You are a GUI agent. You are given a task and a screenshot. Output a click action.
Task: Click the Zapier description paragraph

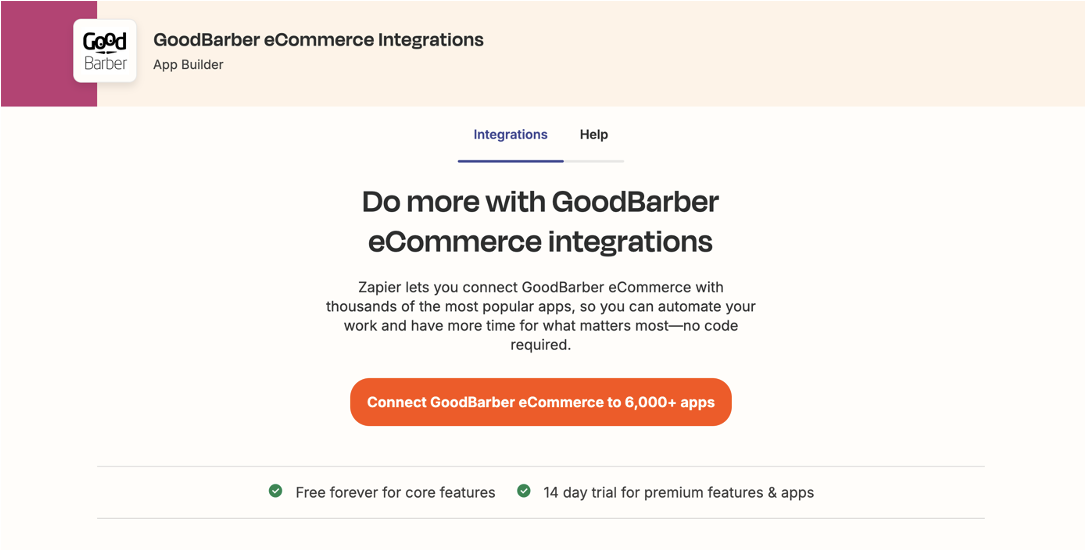pos(540,316)
